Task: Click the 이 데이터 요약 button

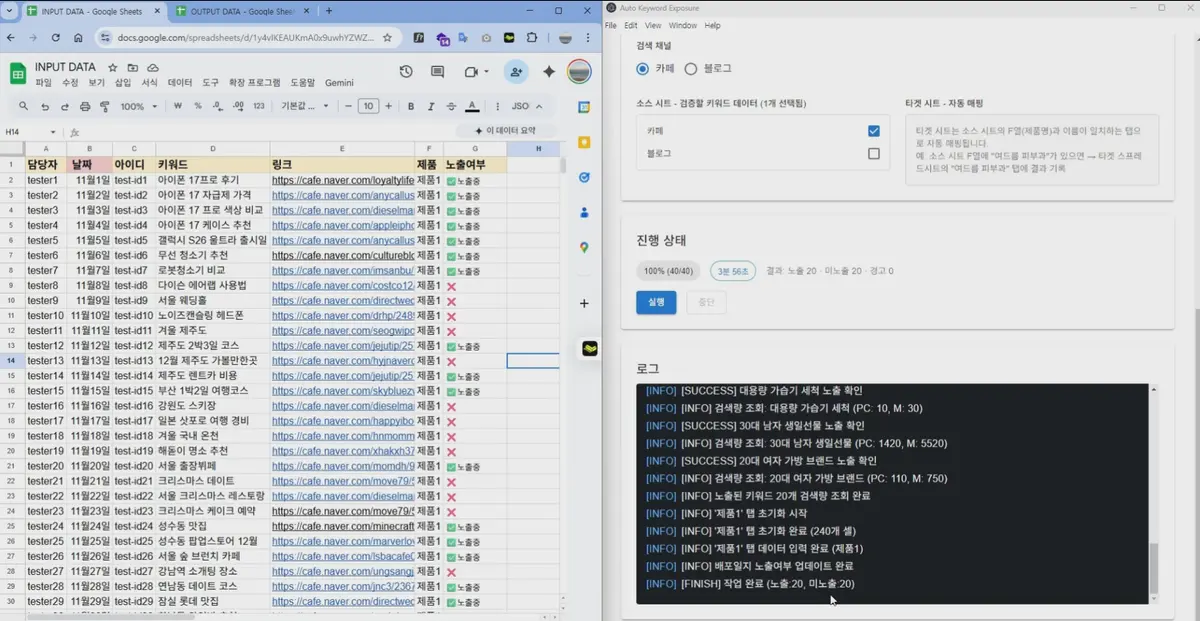Action: coord(504,131)
